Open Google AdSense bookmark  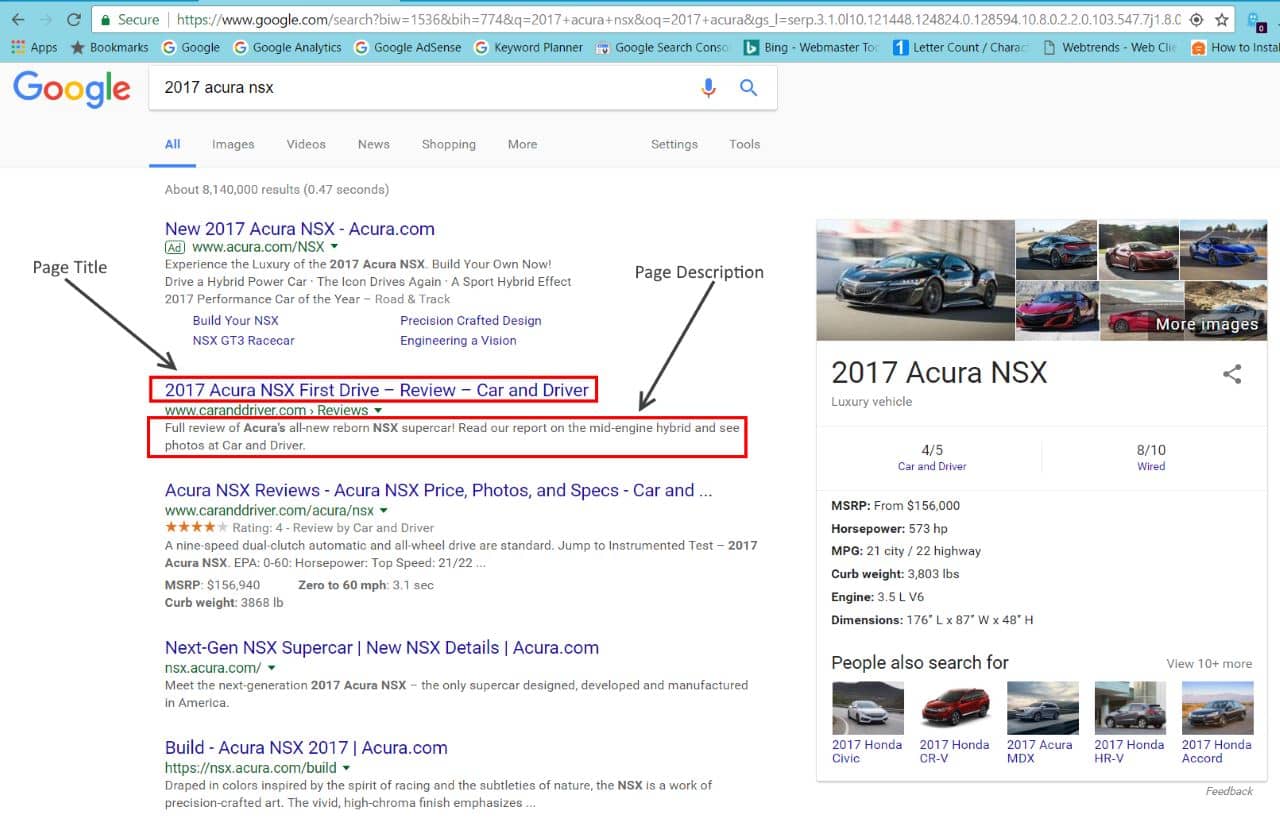click(409, 47)
